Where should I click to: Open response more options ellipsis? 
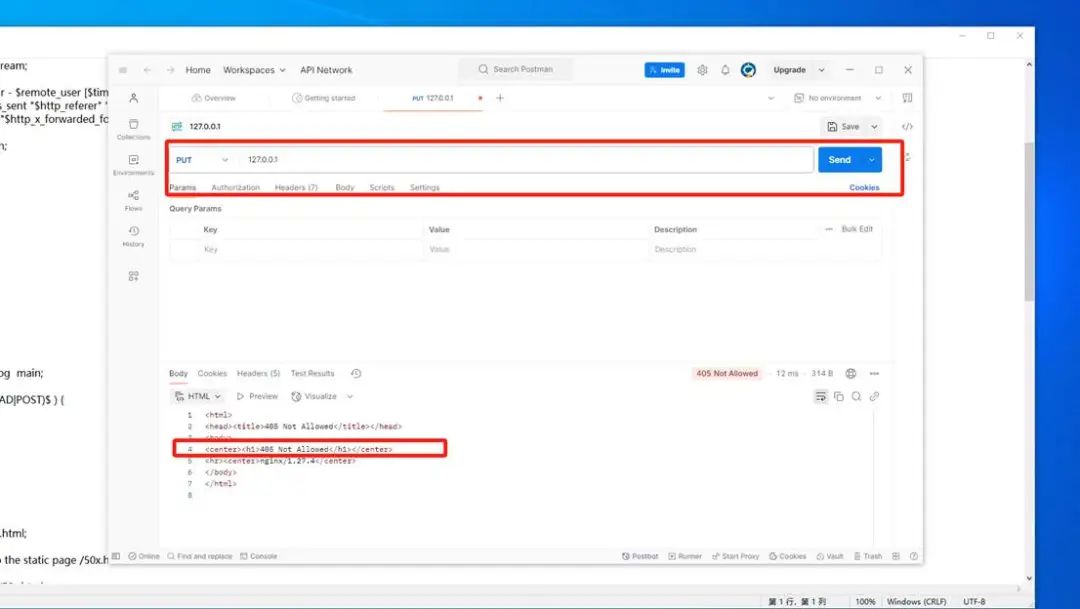pos(874,373)
